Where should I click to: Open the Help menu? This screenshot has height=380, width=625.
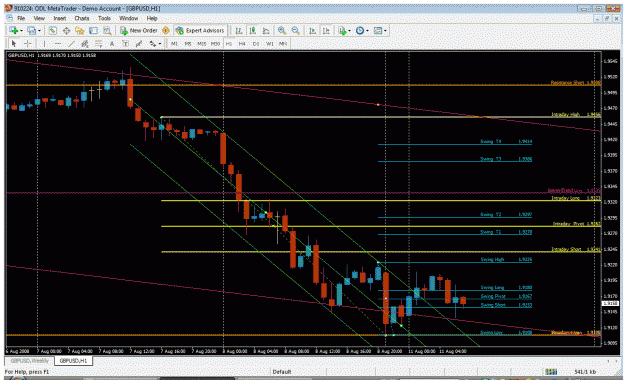(x=152, y=18)
